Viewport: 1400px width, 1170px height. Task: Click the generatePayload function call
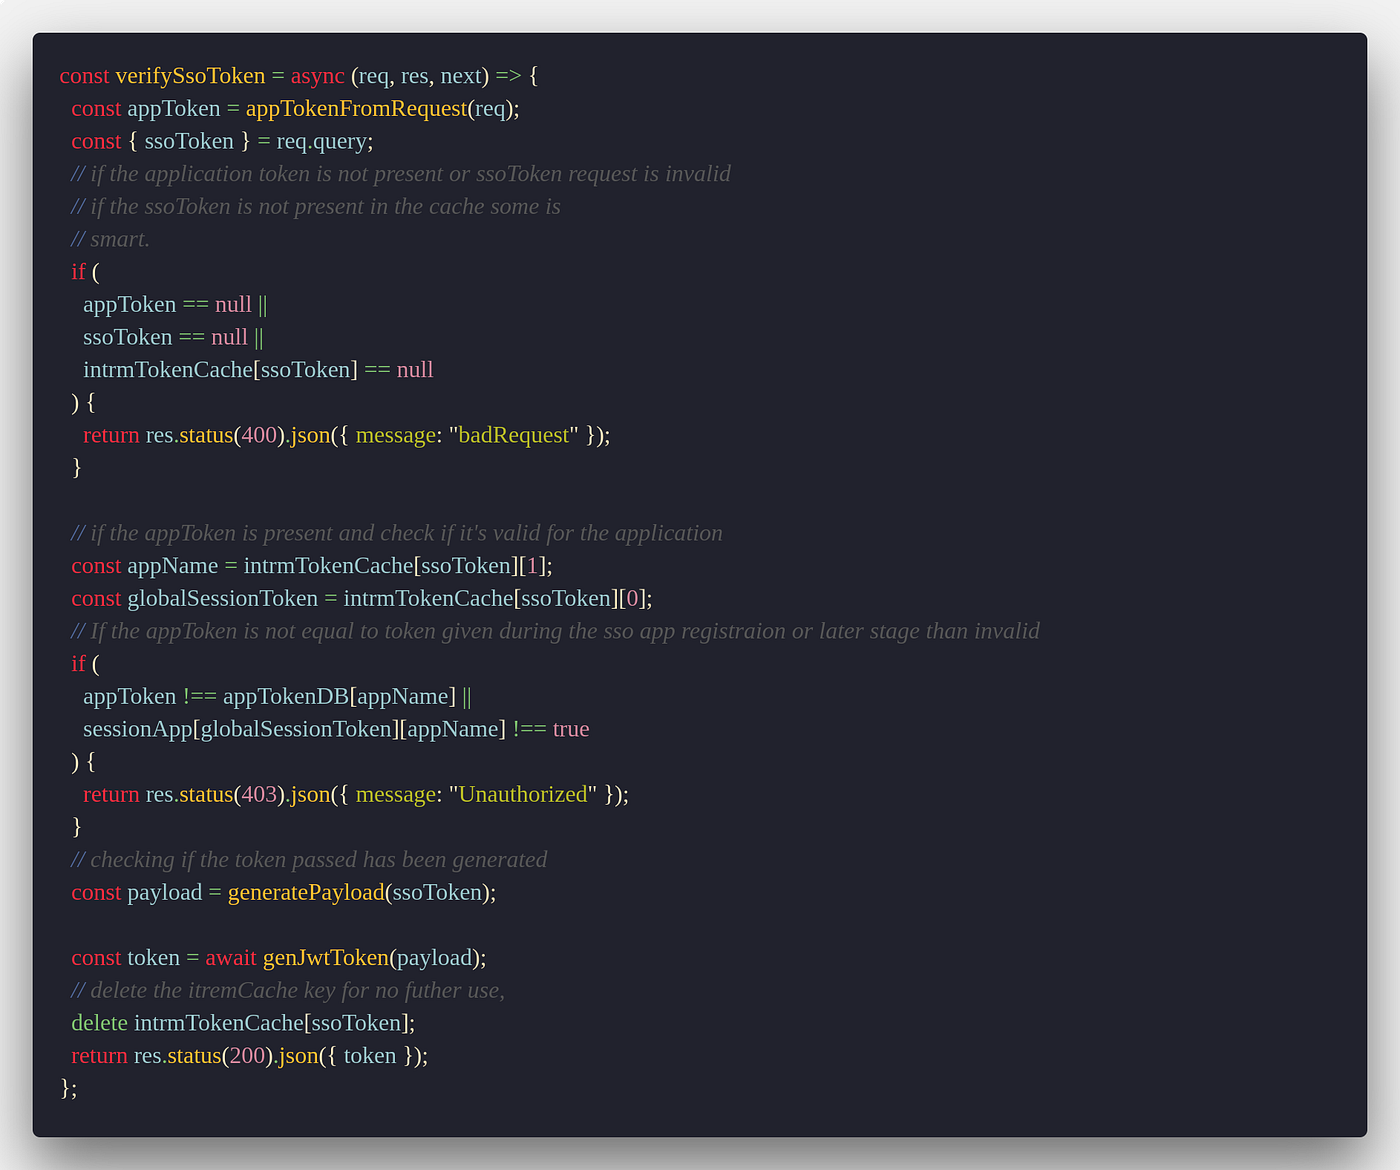click(305, 892)
